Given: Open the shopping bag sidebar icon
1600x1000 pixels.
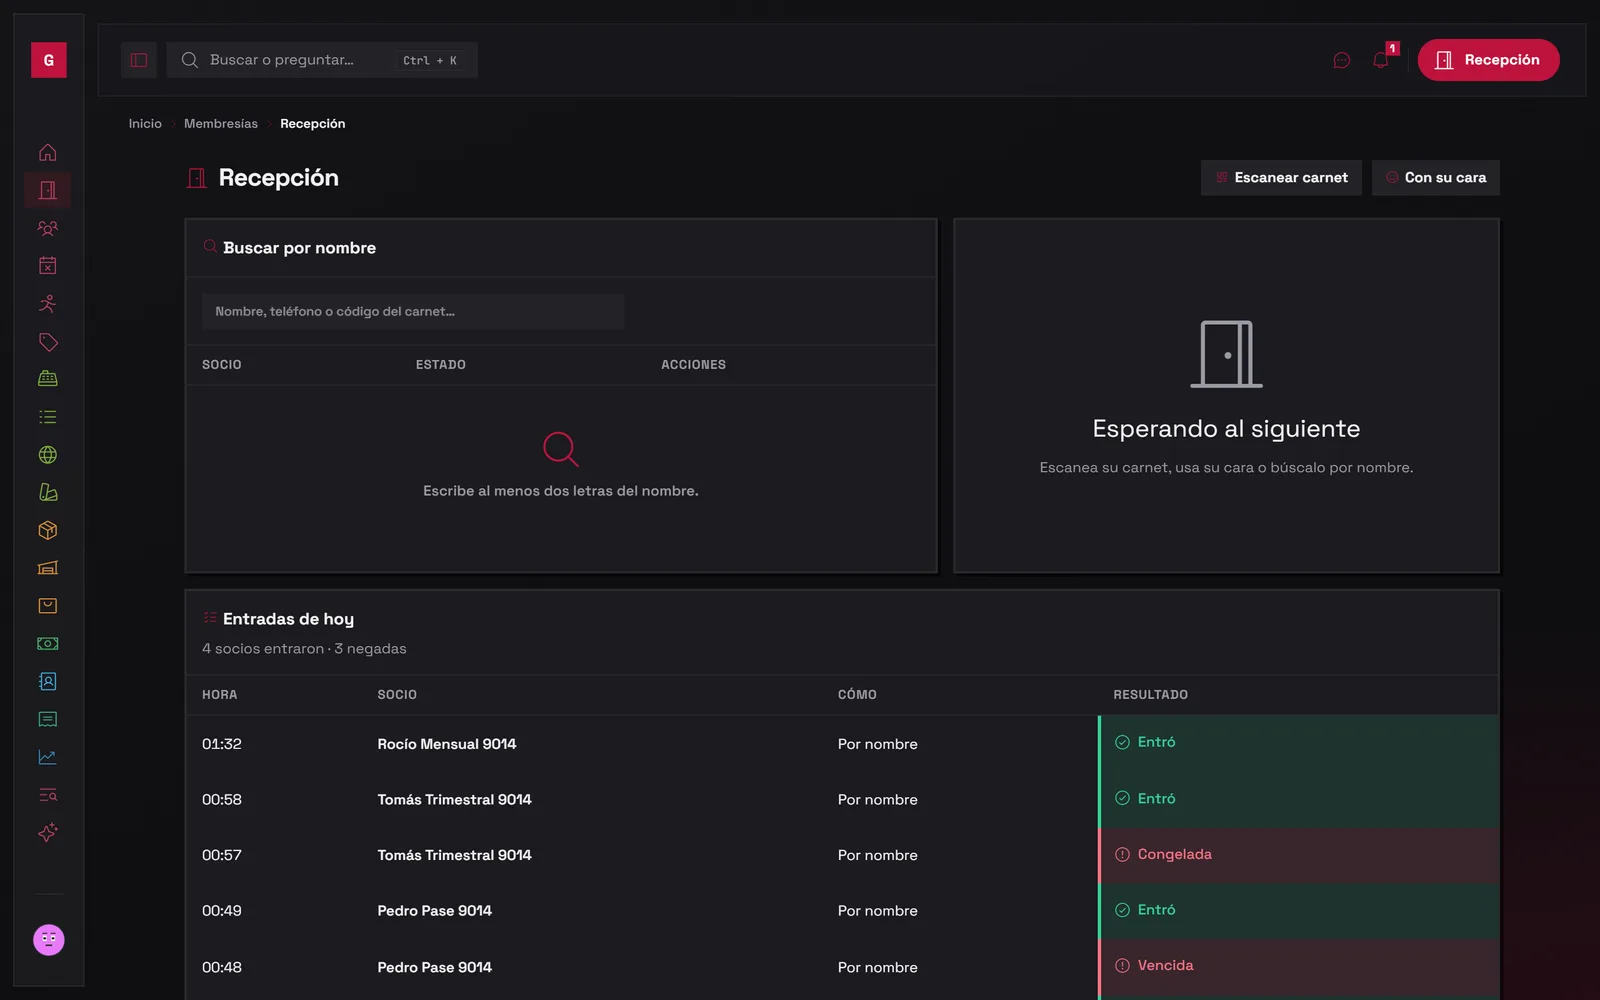Looking at the screenshot, I should tap(47, 606).
